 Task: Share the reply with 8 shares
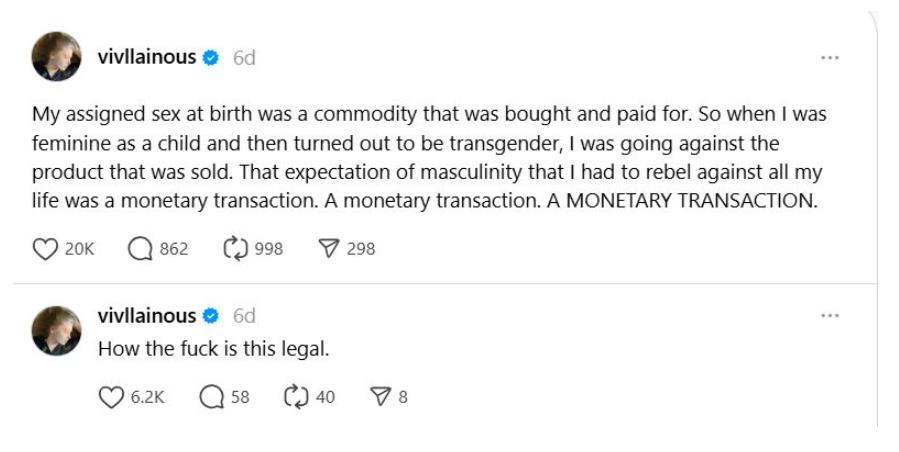coord(379,397)
